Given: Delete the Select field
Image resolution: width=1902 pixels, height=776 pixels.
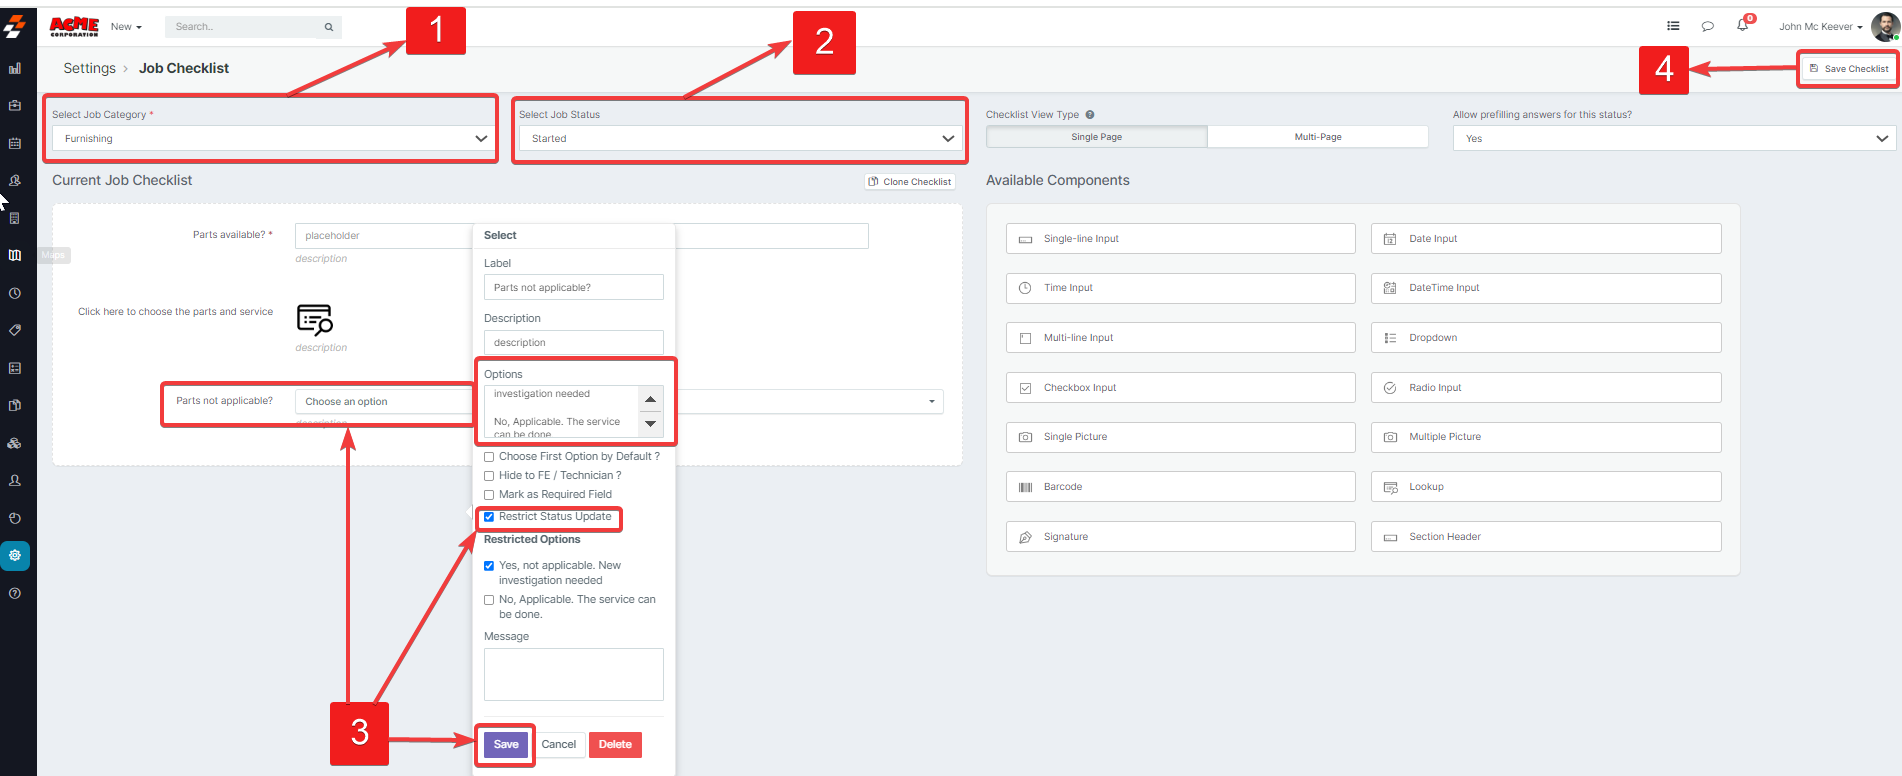Looking at the screenshot, I should (615, 745).
